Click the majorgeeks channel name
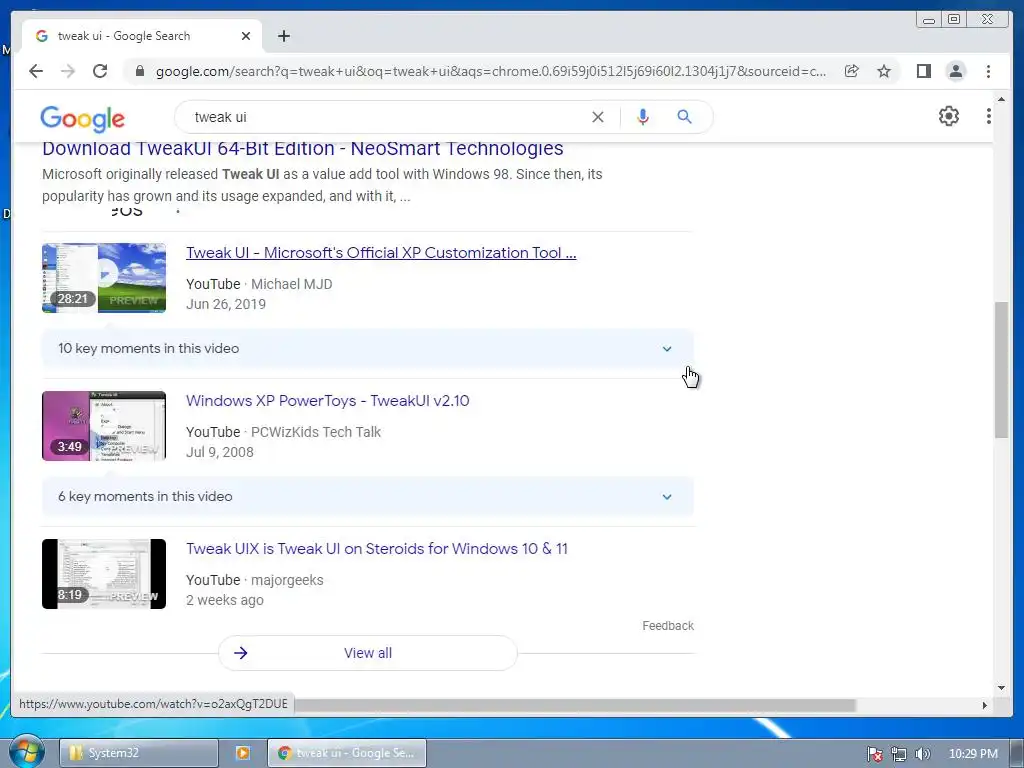The image size is (1024, 768). click(287, 580)
